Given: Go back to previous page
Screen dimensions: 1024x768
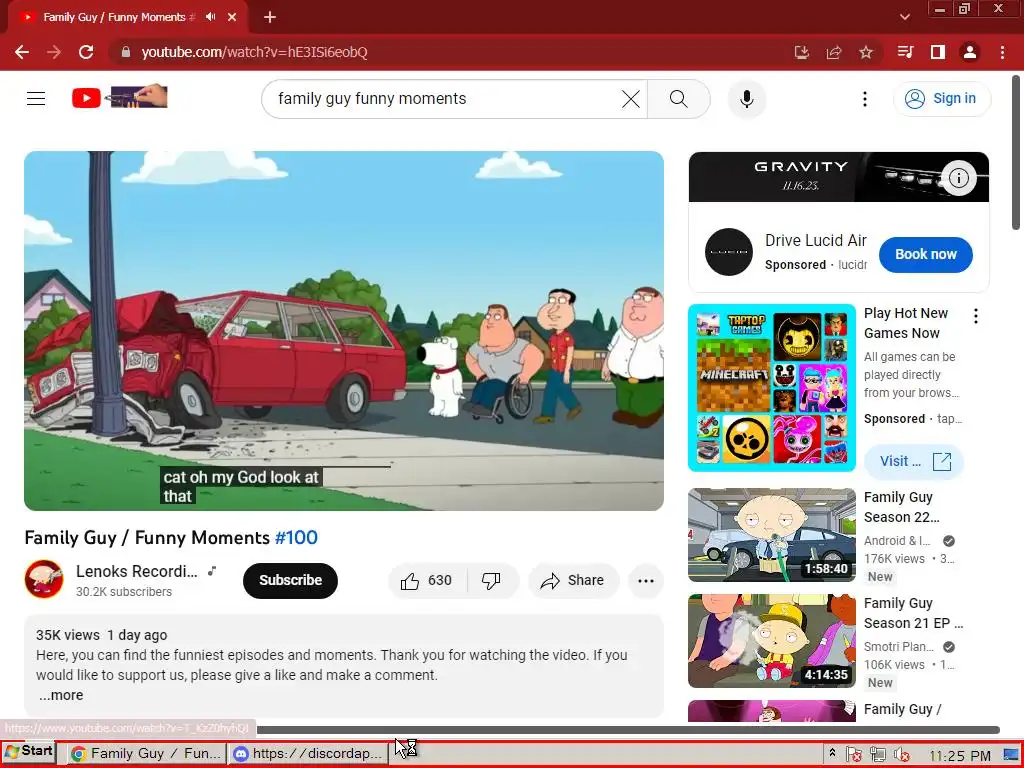Looking at the screenshot, I should coord(22,52).
